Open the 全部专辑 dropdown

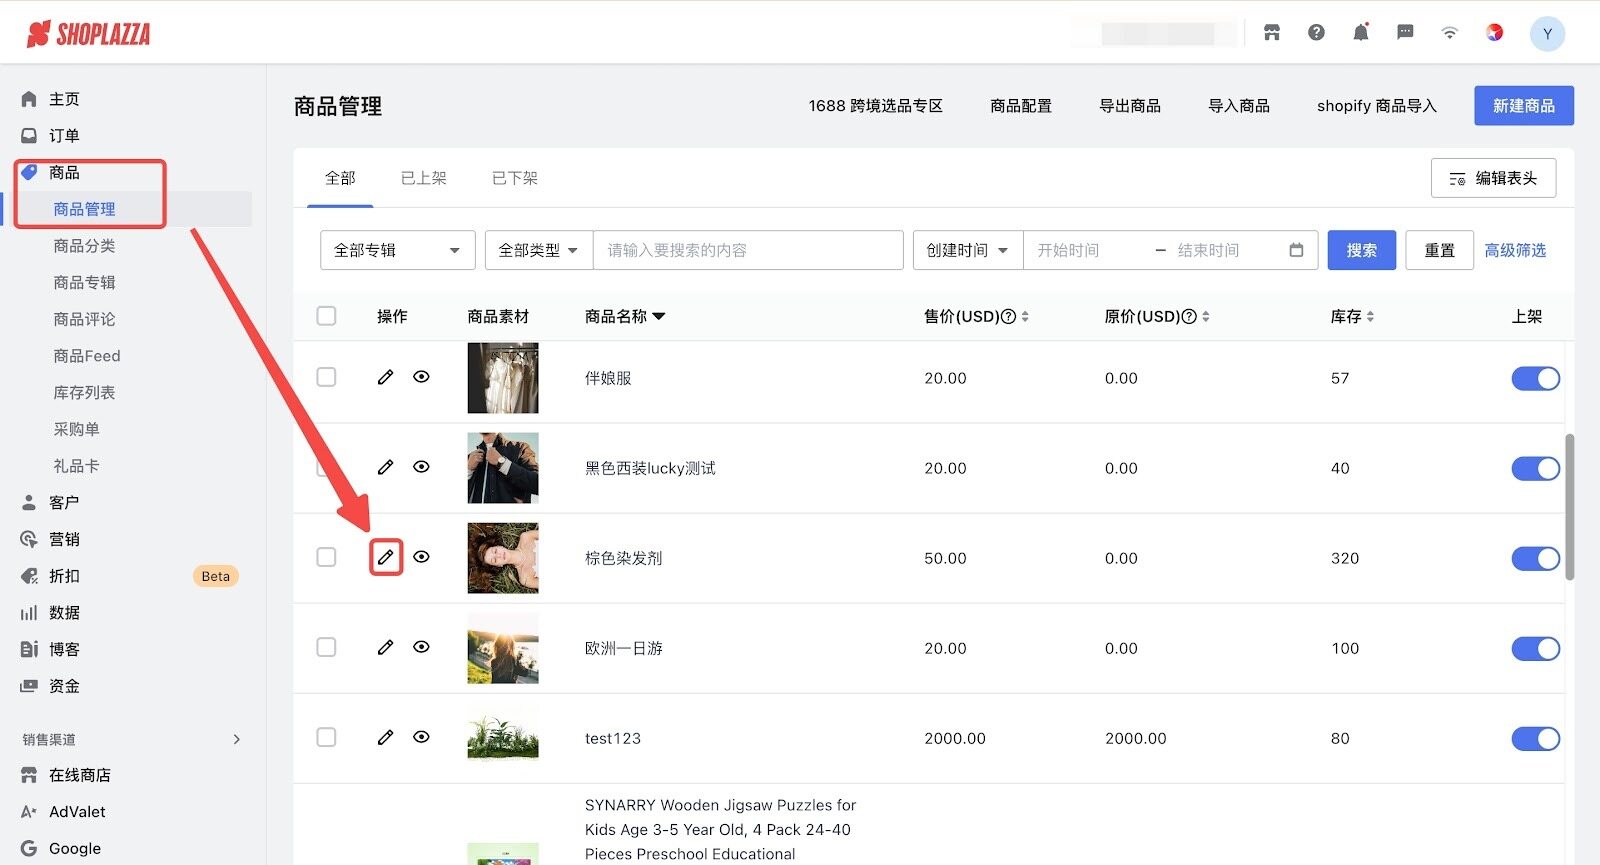(x=397, y=250)
